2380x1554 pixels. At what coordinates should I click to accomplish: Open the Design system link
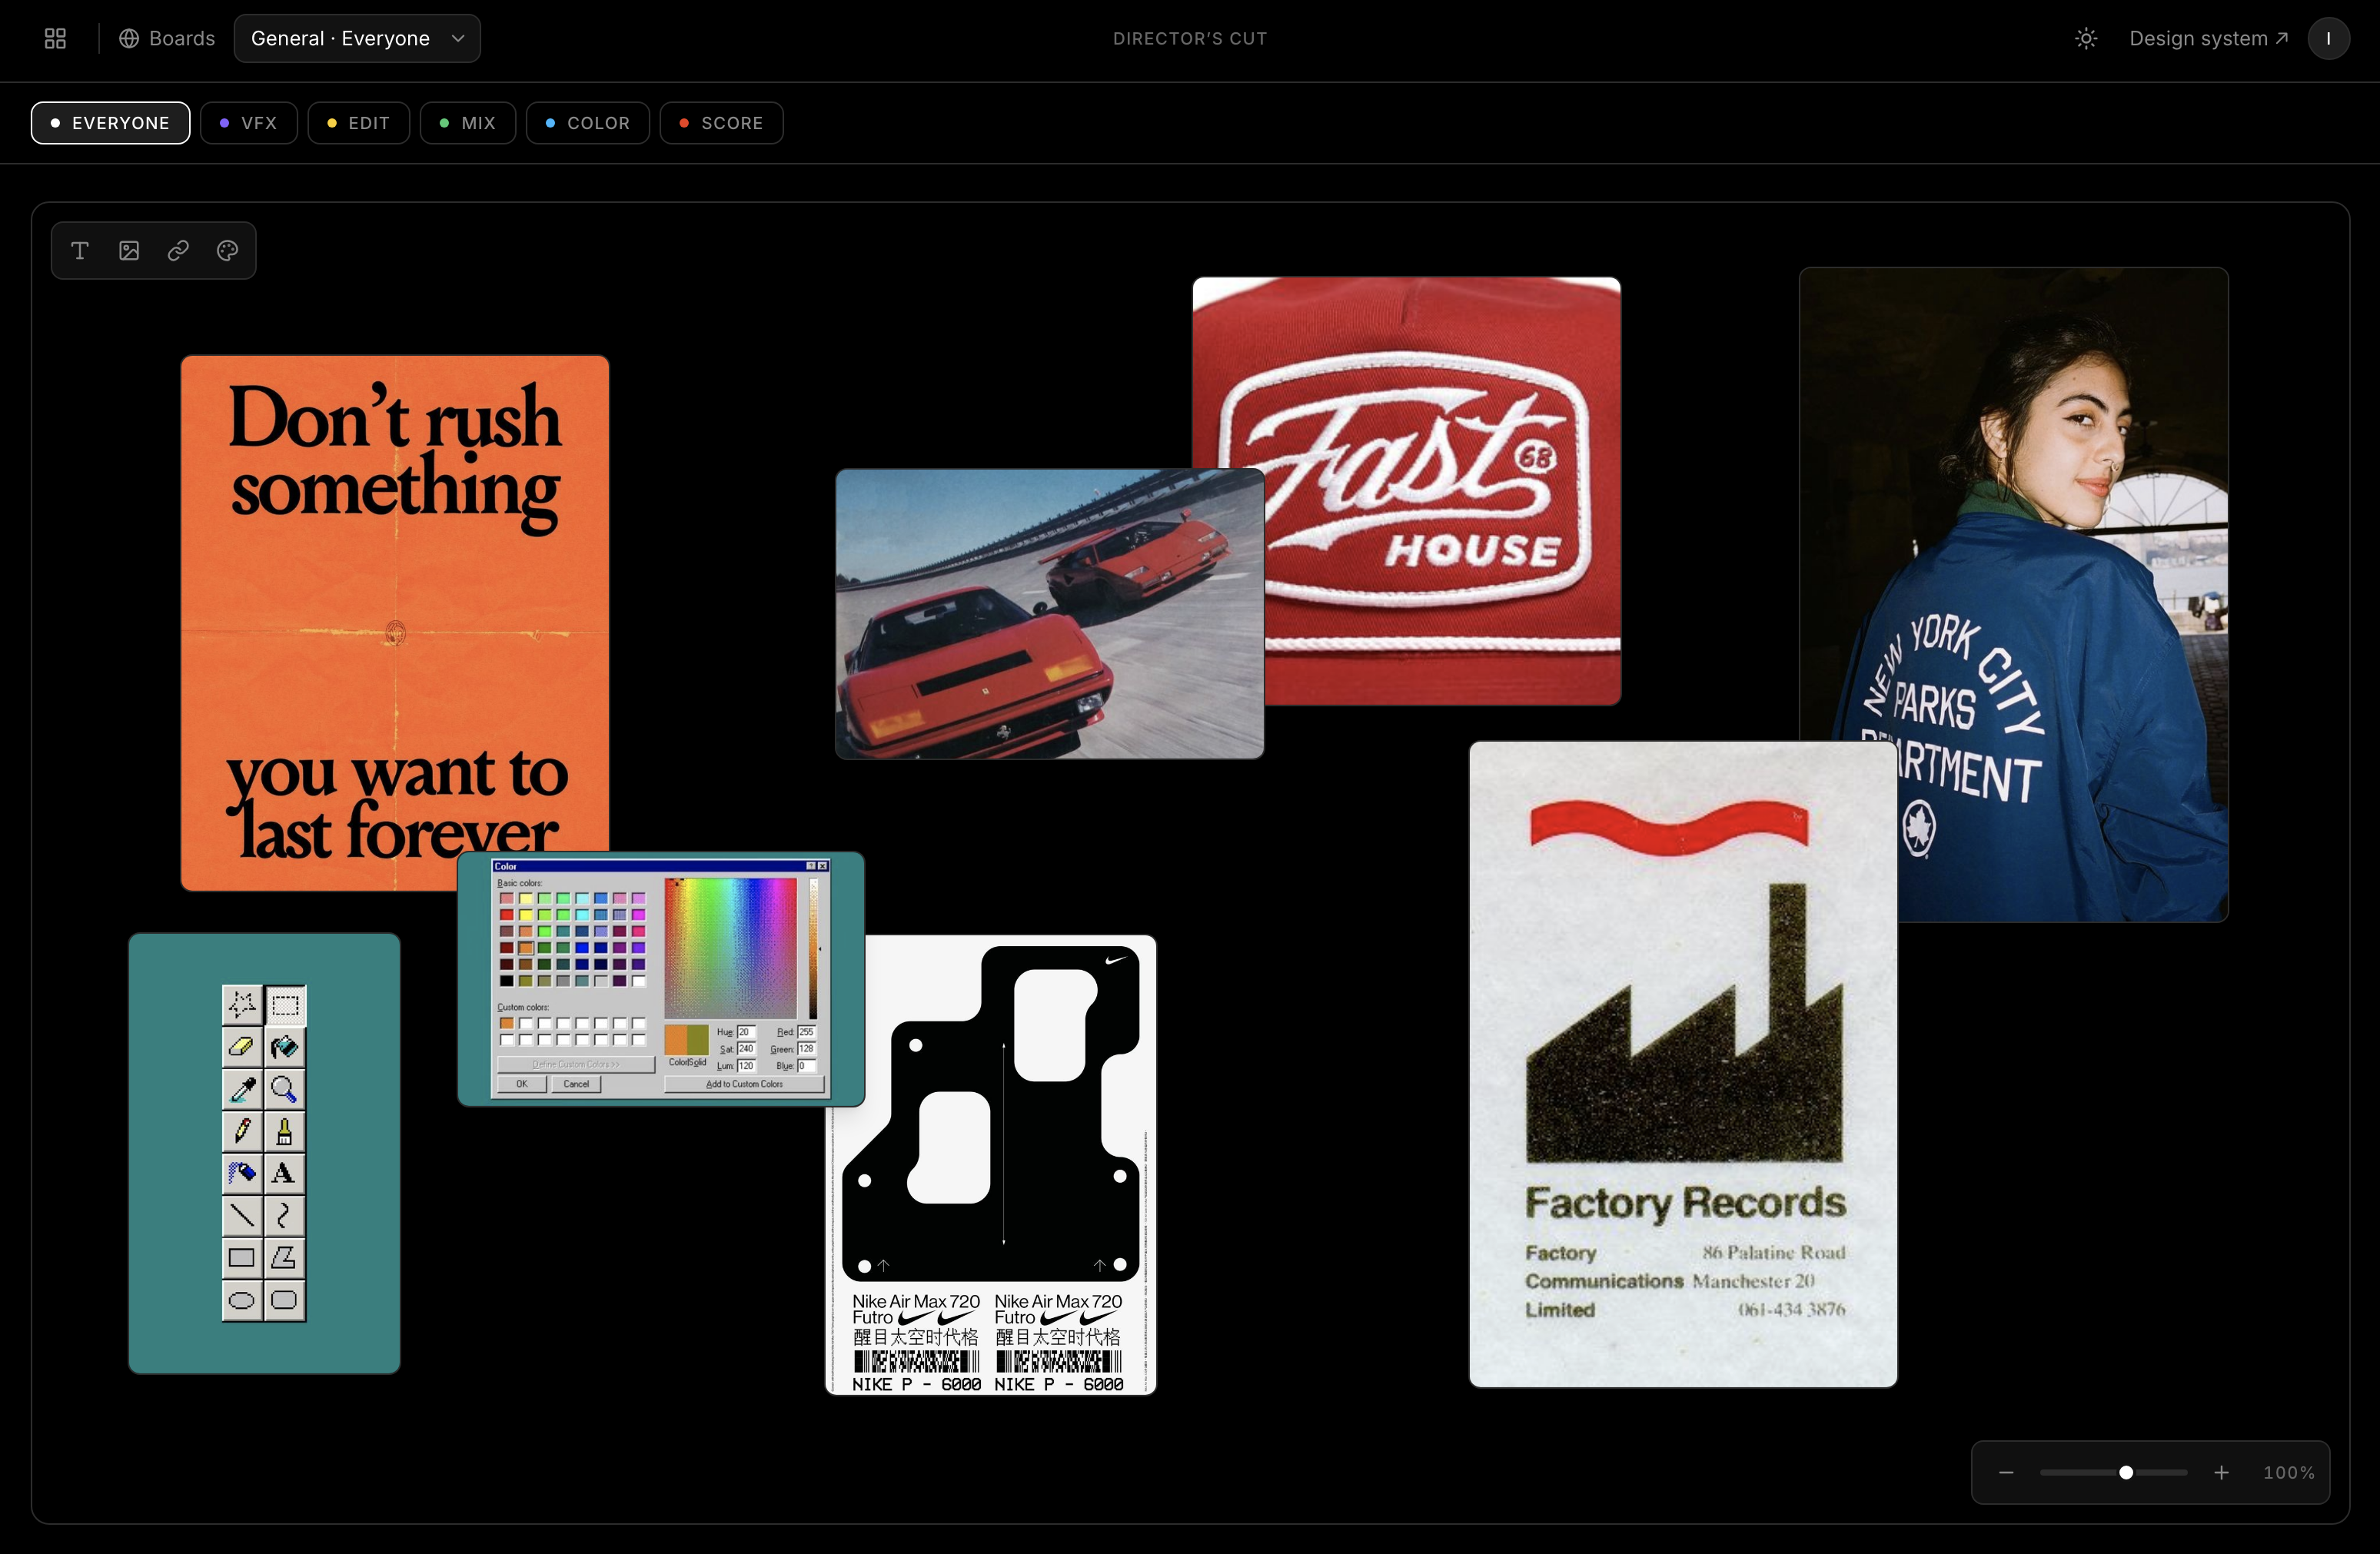click(2208, 38)
